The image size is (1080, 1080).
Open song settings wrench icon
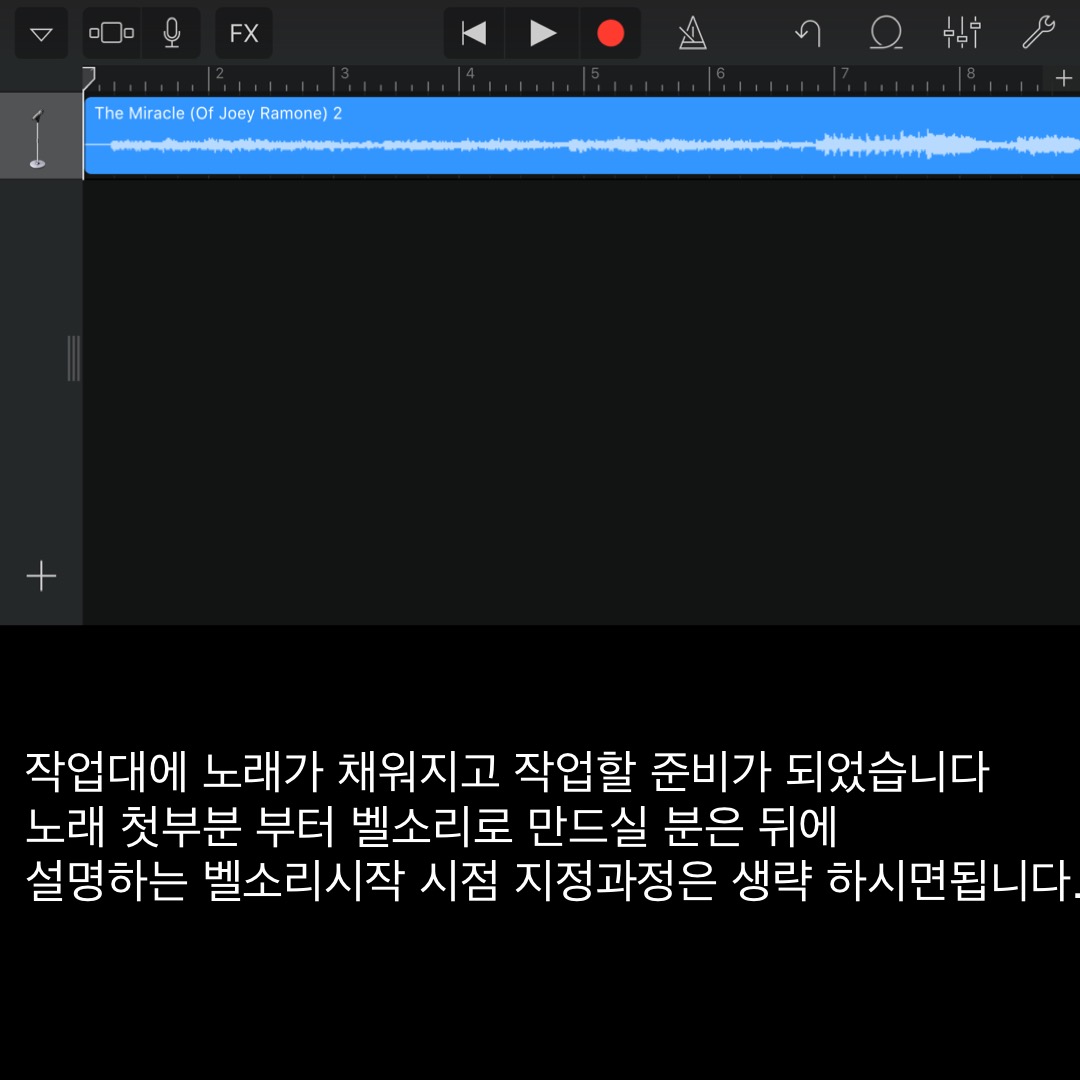1038,34
